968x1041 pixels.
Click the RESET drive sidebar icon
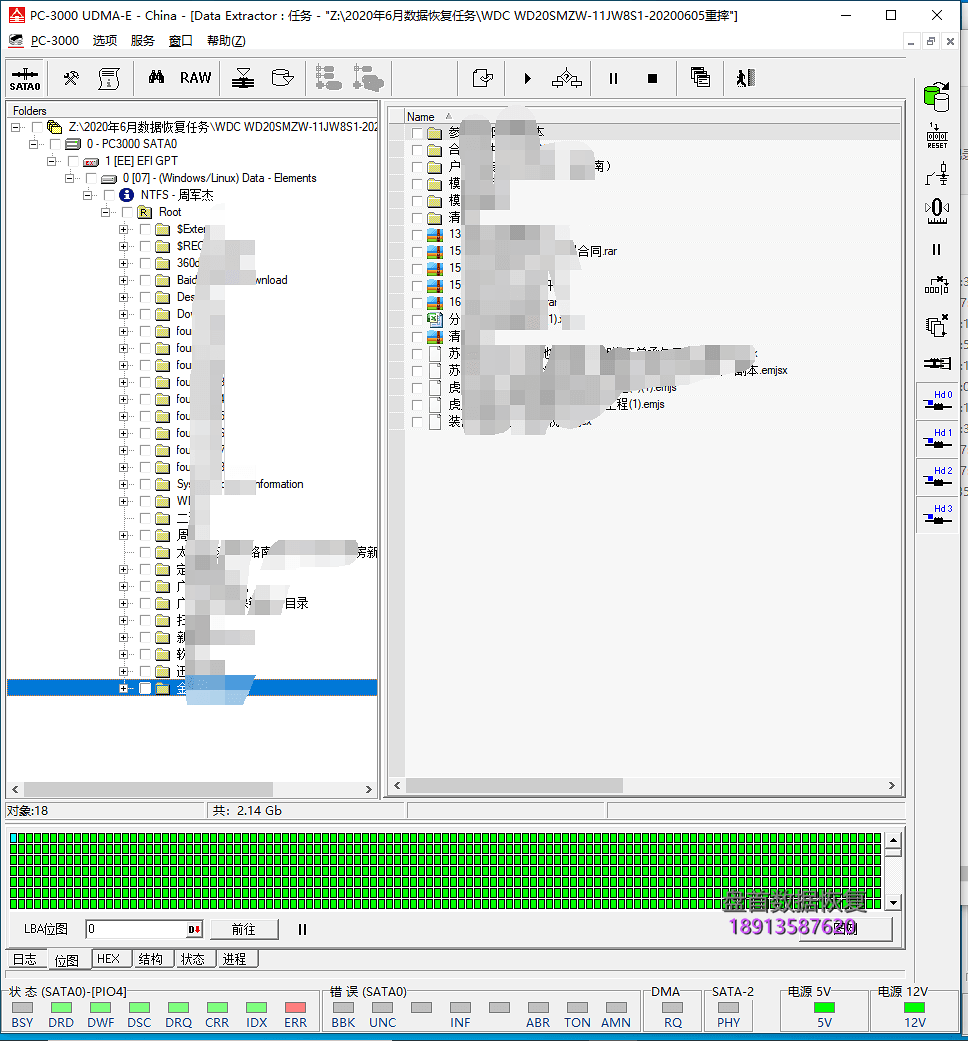937,135
